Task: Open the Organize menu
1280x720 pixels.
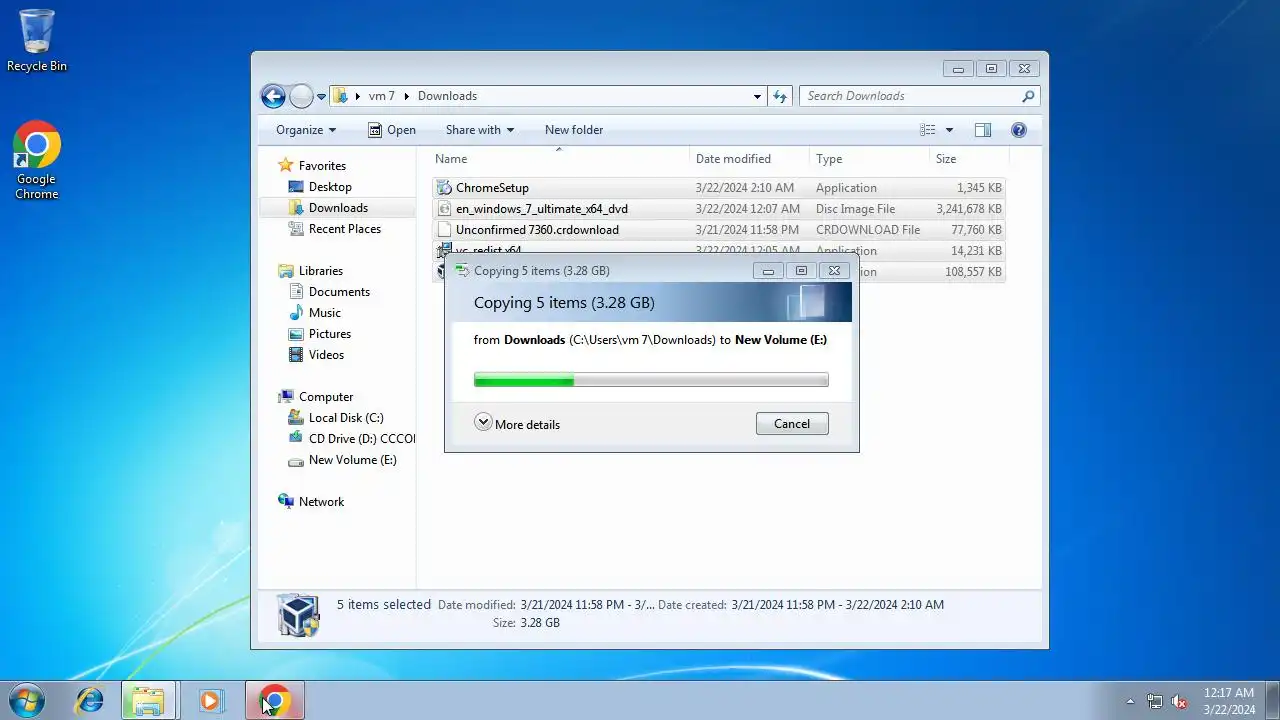Action: pos(306,130)
